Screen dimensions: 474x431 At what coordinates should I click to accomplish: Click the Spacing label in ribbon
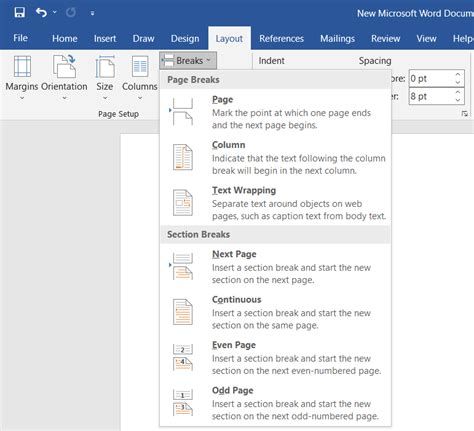[x=375, y=61]
